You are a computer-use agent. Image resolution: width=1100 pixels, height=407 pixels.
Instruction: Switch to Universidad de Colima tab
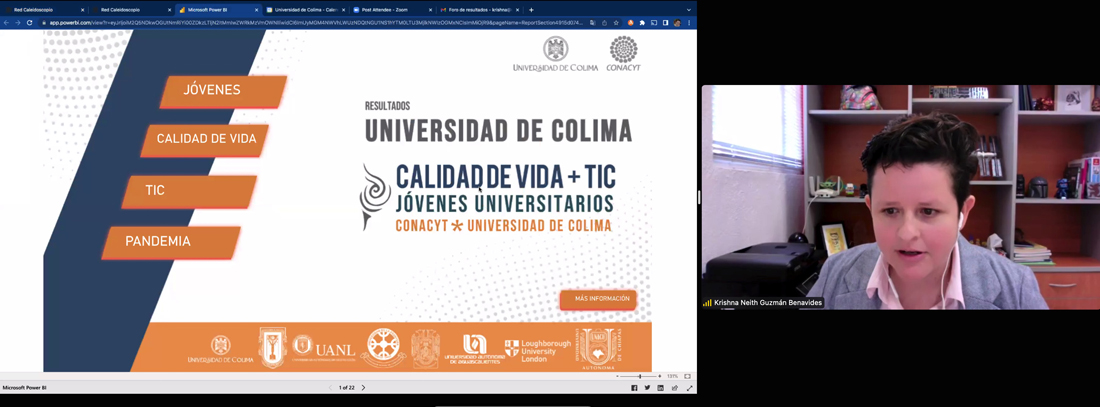[306, 10]
